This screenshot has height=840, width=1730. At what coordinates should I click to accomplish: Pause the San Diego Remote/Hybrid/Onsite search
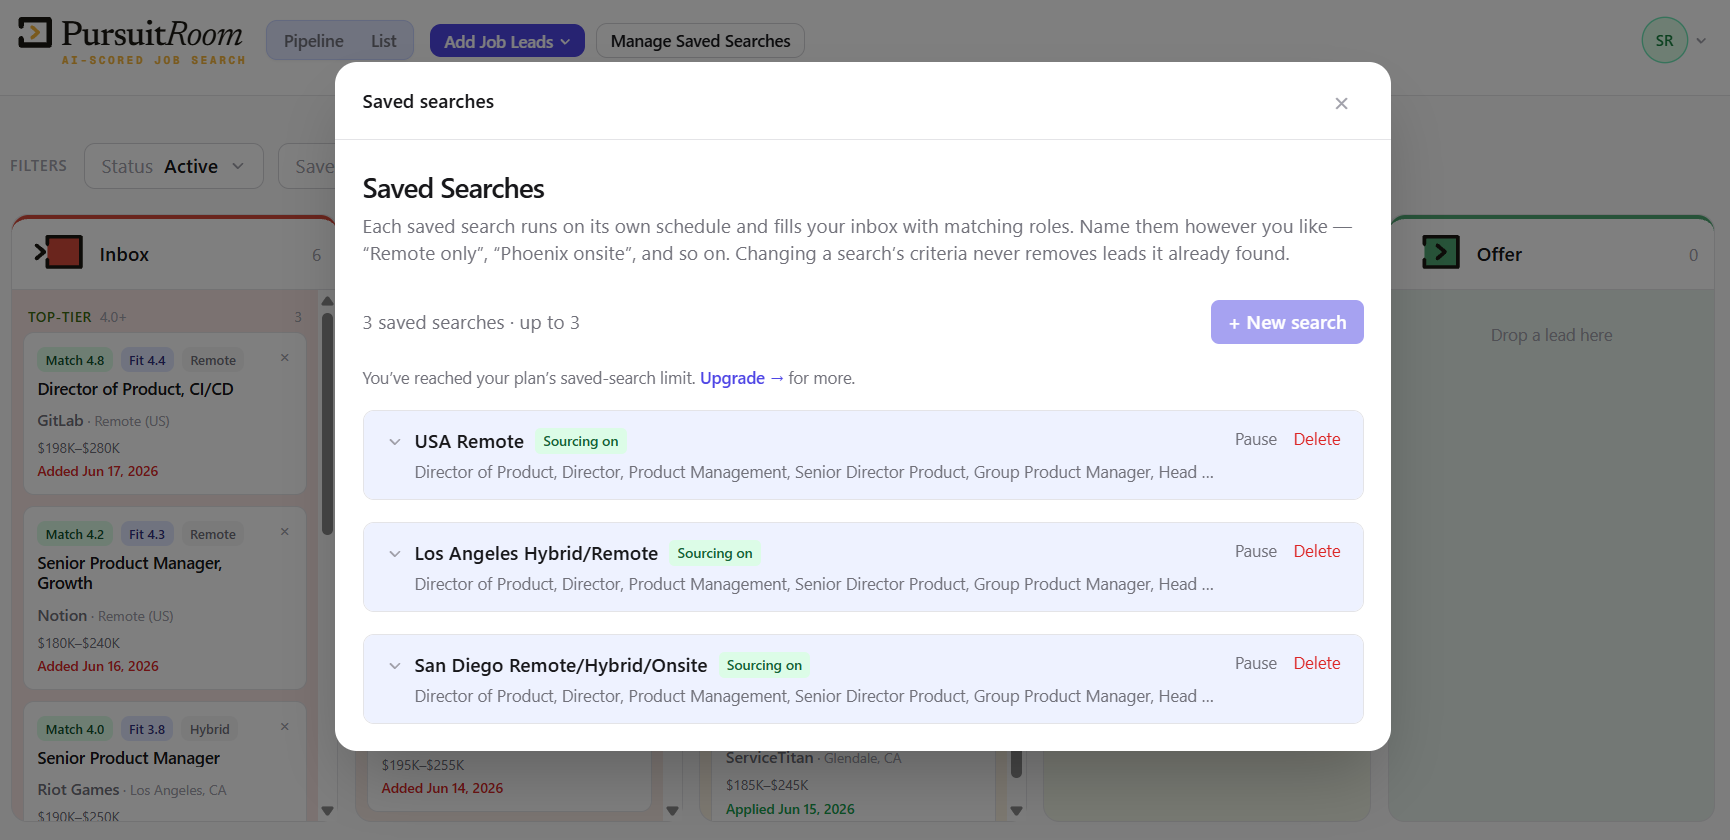point(1256,663)
